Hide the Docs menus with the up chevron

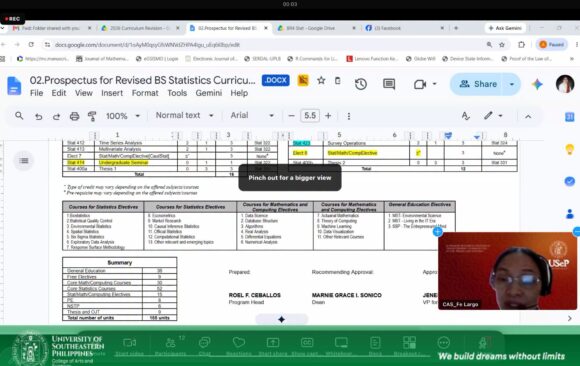point(528,117)
